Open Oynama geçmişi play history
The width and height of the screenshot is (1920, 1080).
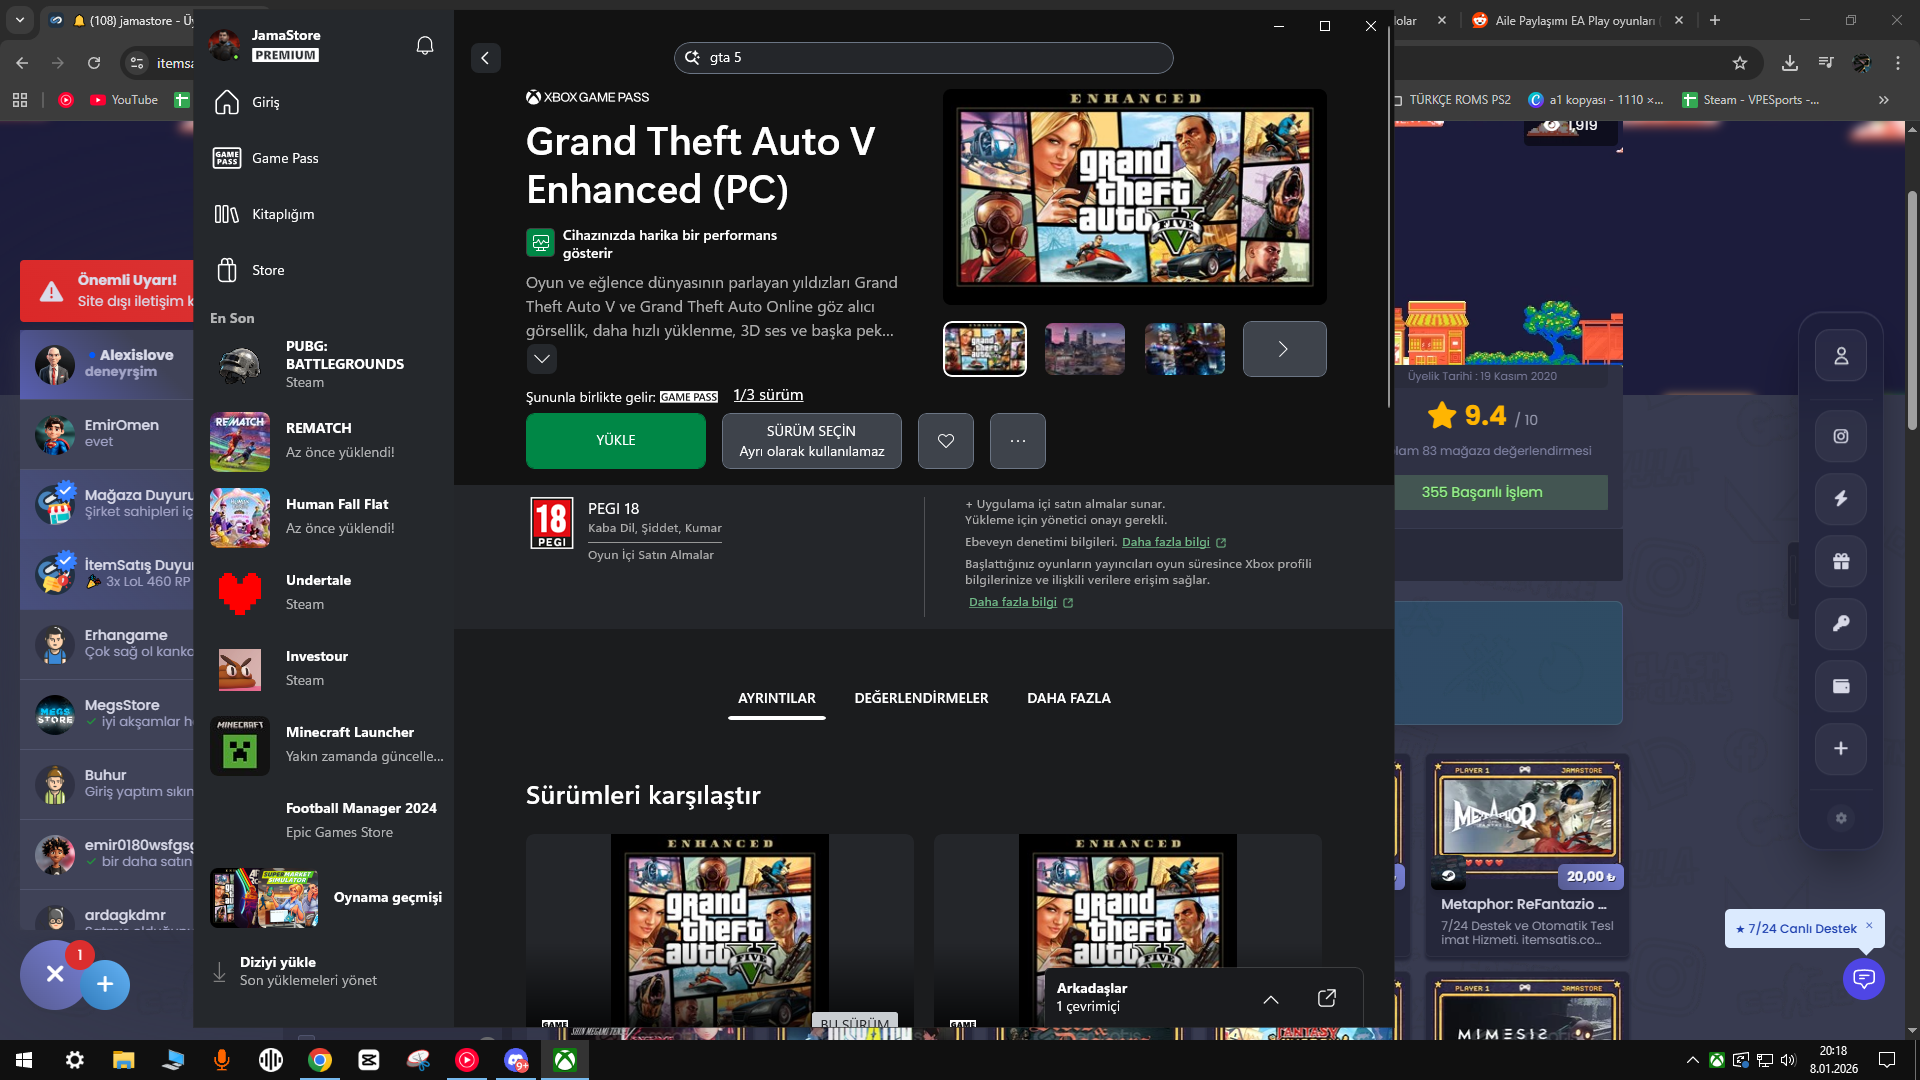click(x=326, y=897)
